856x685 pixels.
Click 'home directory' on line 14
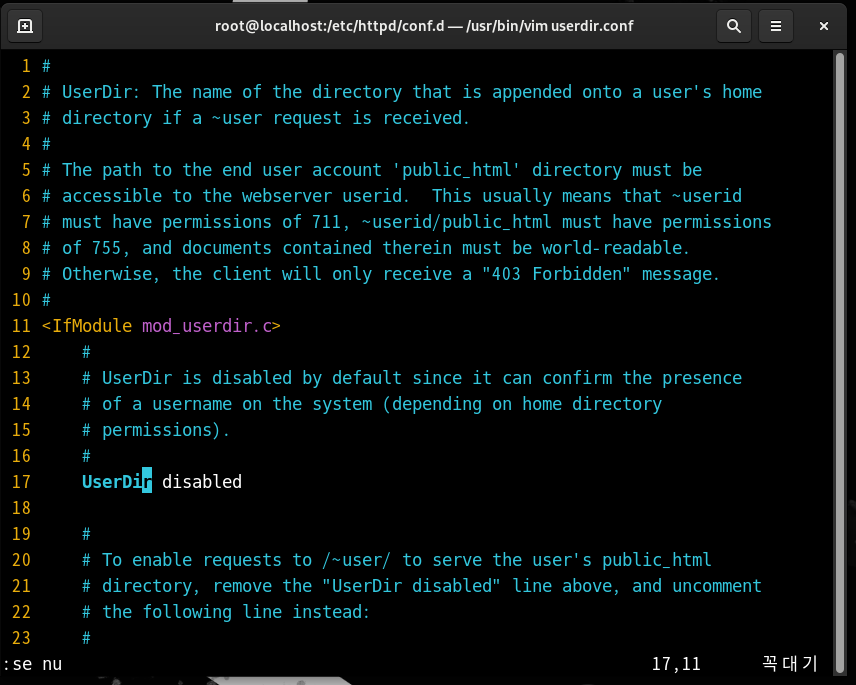[592, 404]
